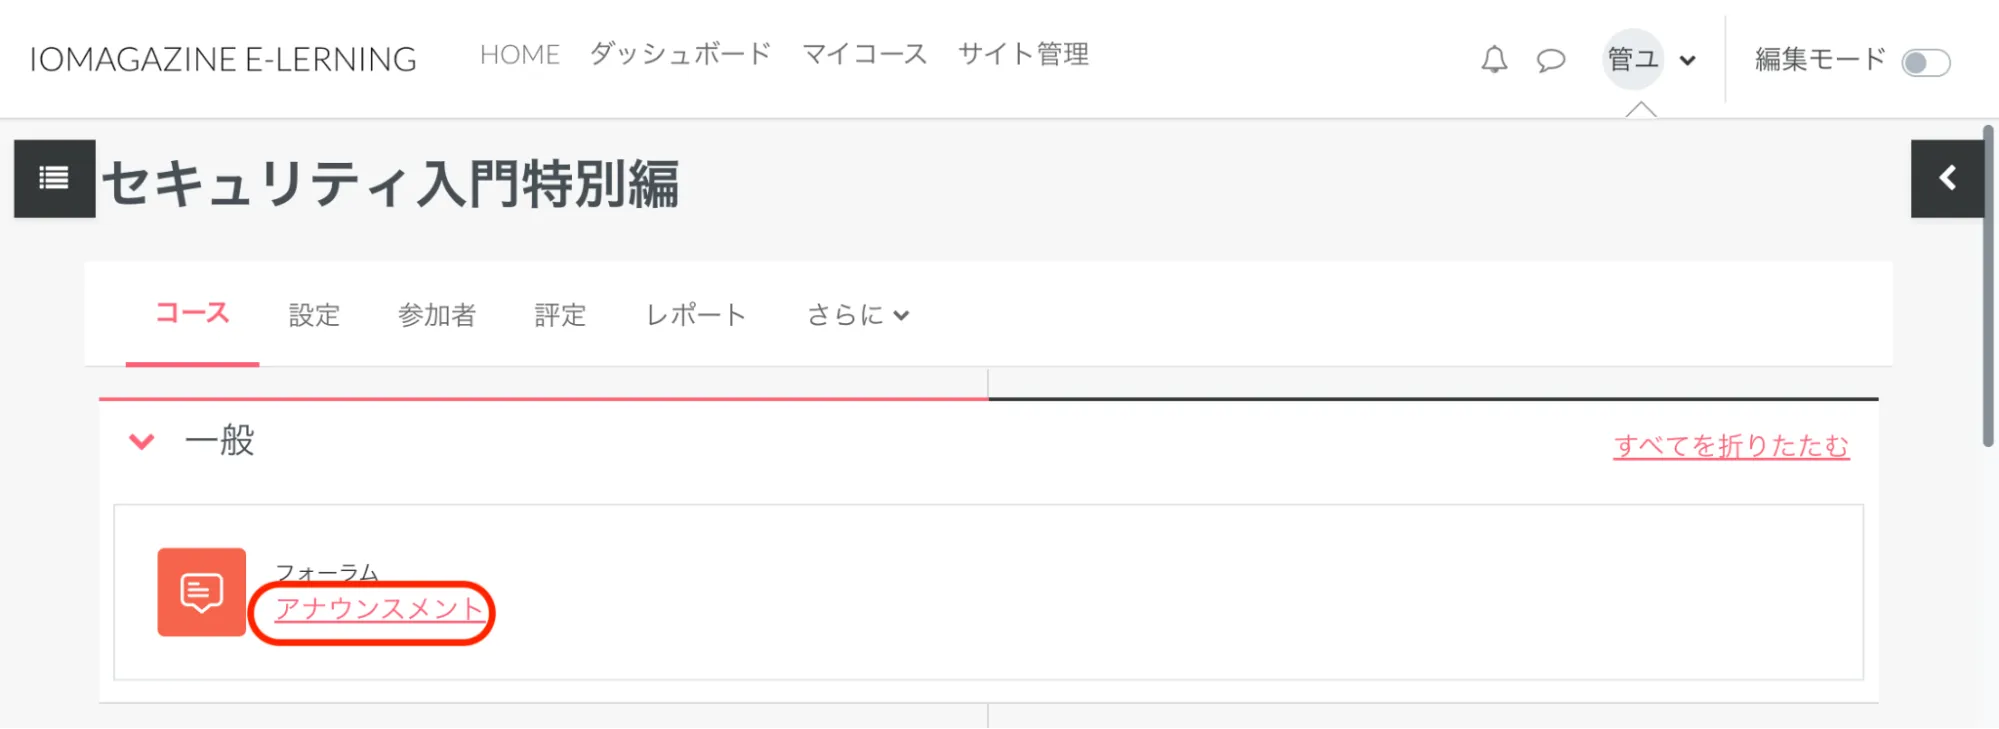The image size is (1999, 729).
Task: Click the user avatar 管ユ
Action: click(1632, 59)
